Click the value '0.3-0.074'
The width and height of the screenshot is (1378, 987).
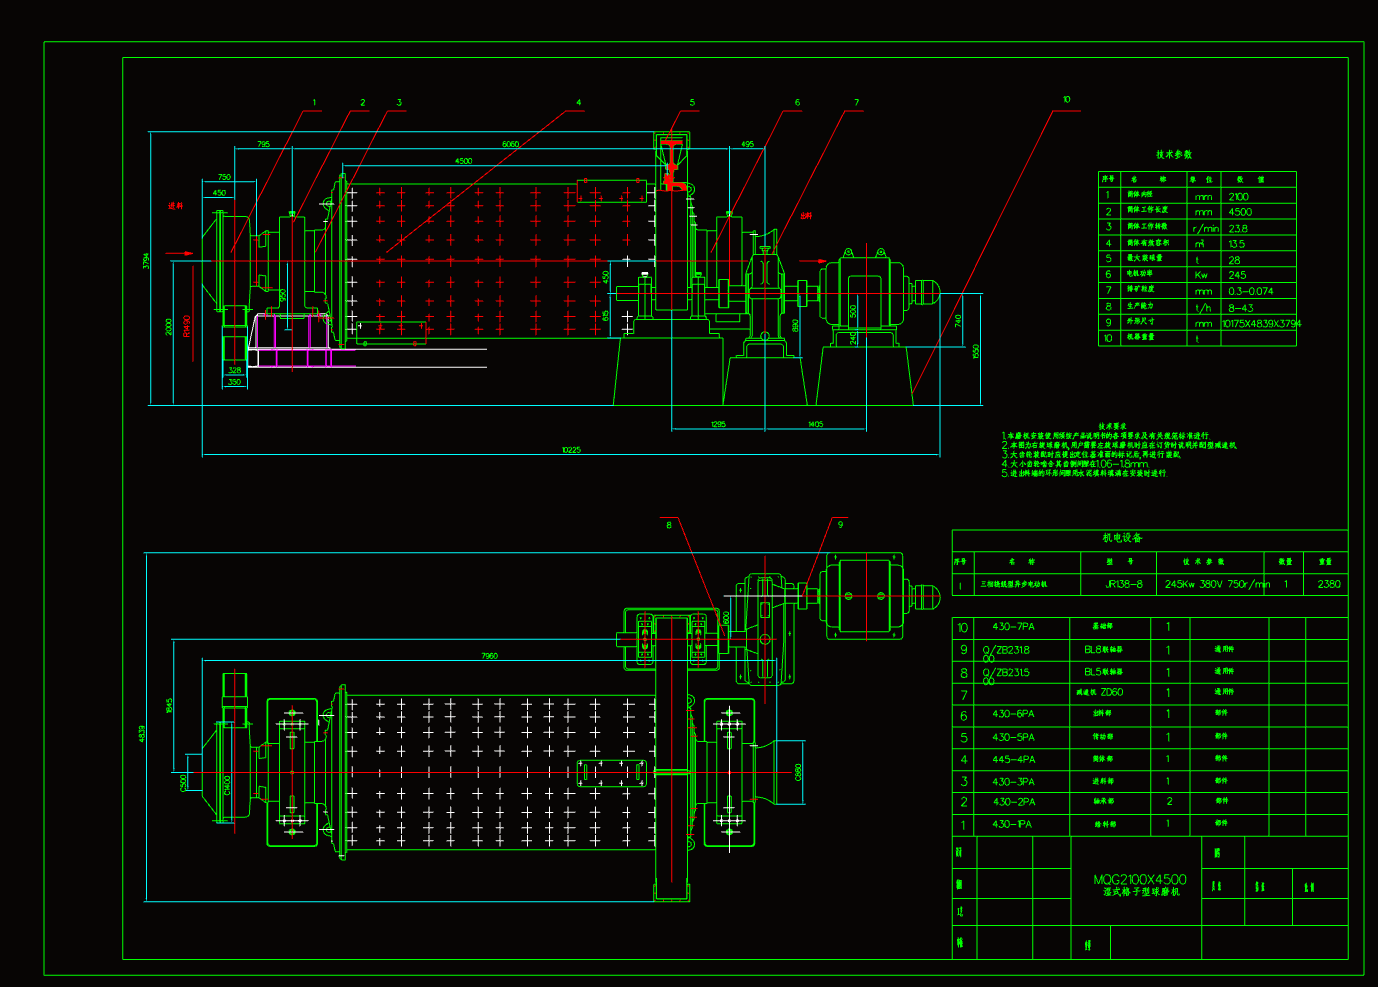(1251, 291)
